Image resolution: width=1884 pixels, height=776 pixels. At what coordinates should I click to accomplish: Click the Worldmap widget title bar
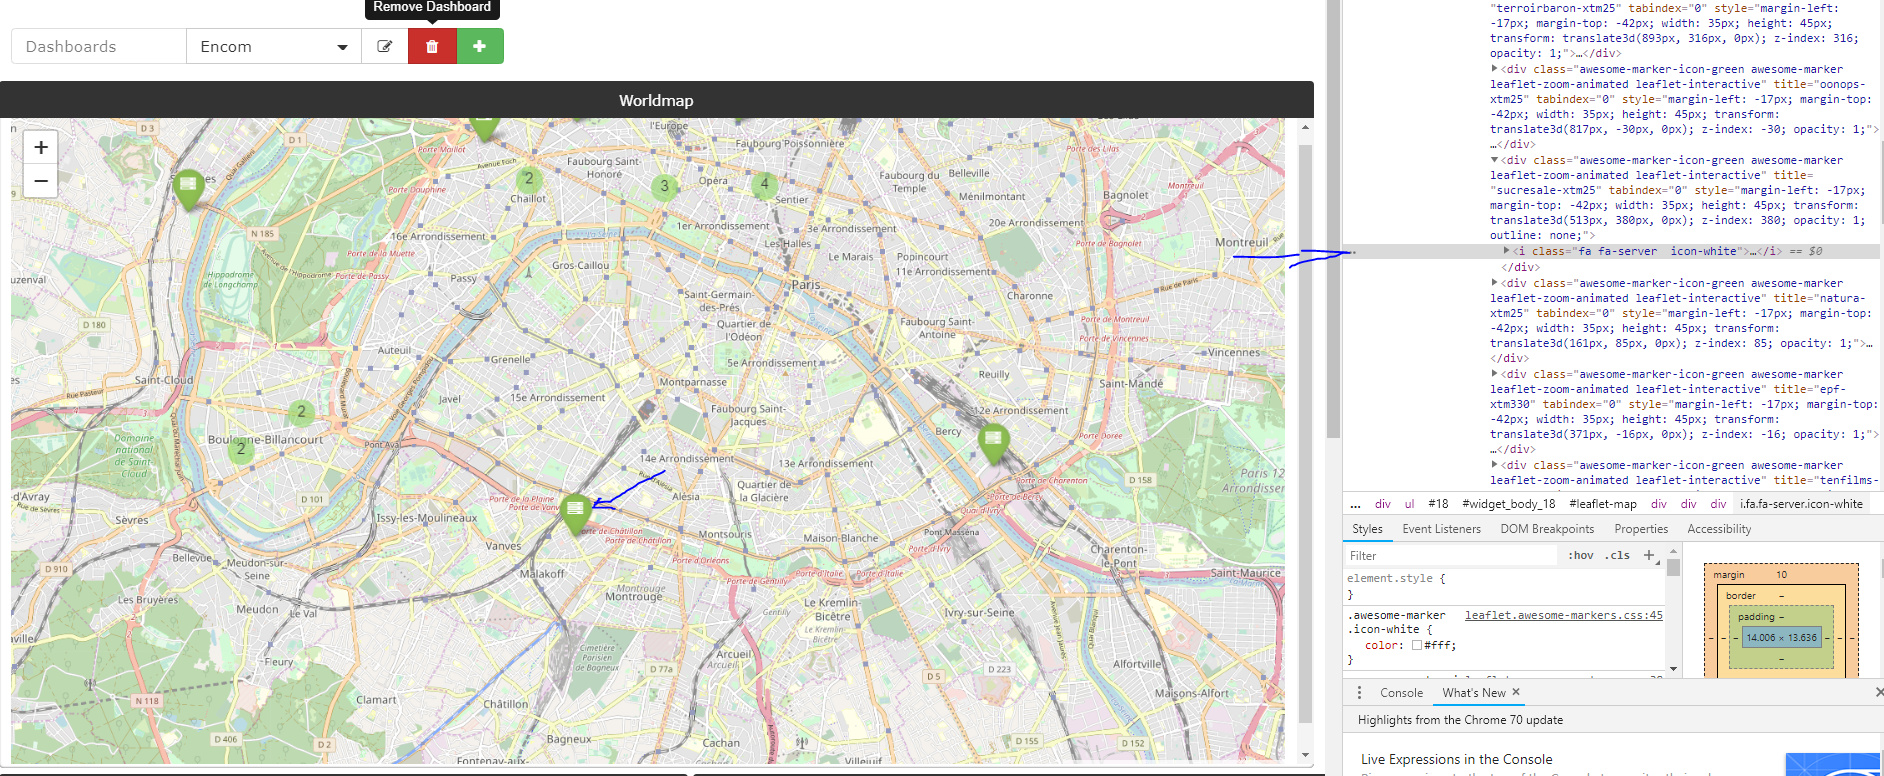(x=657, y=100)
